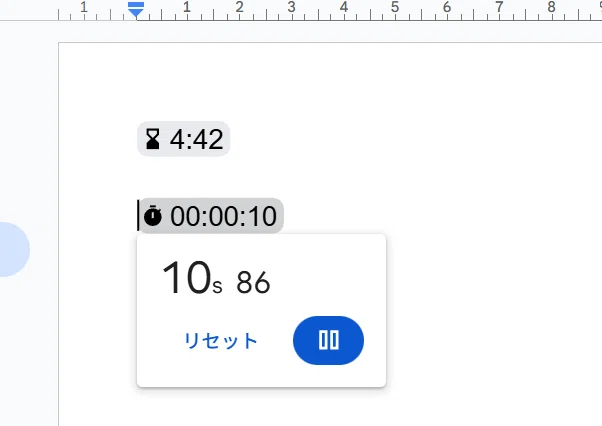Click ruler mark 5
Viewport: 602px width, 426px height.
coord(395,7)
